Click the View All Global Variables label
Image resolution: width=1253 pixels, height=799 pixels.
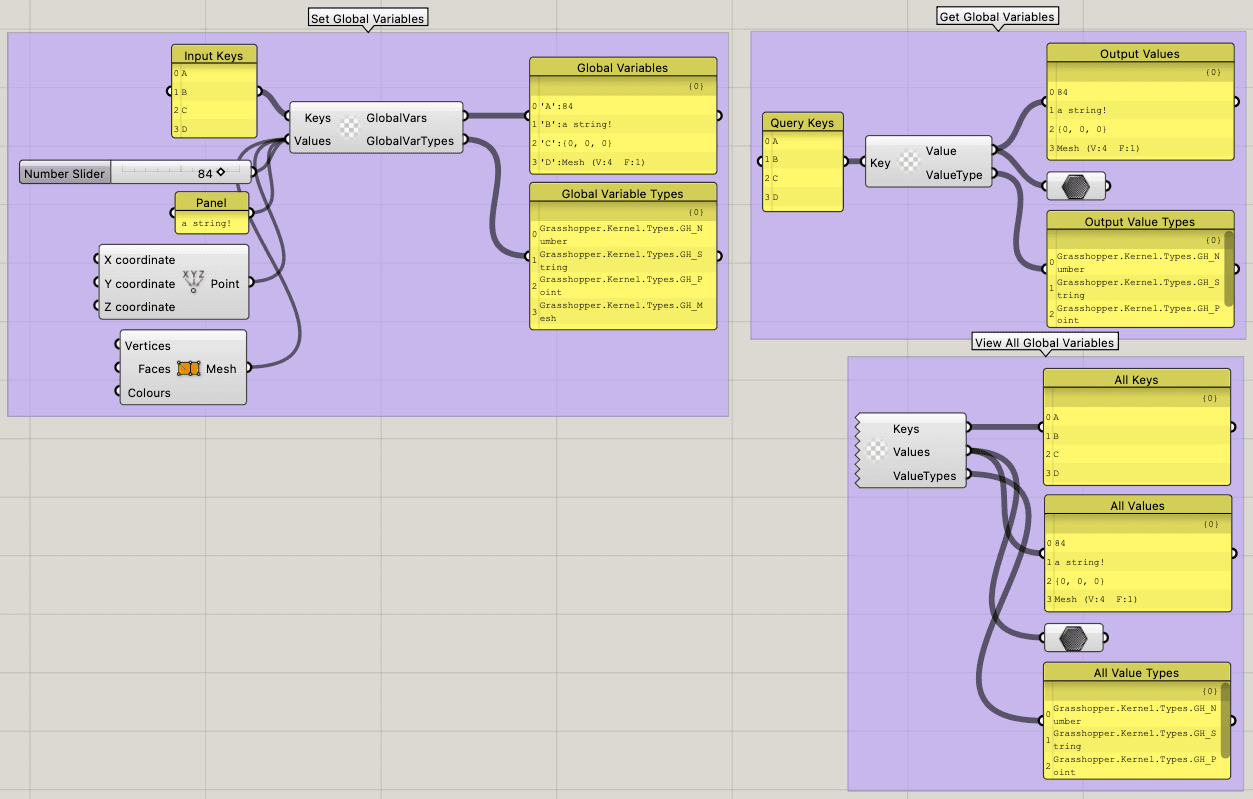[x=1044, y=342]
